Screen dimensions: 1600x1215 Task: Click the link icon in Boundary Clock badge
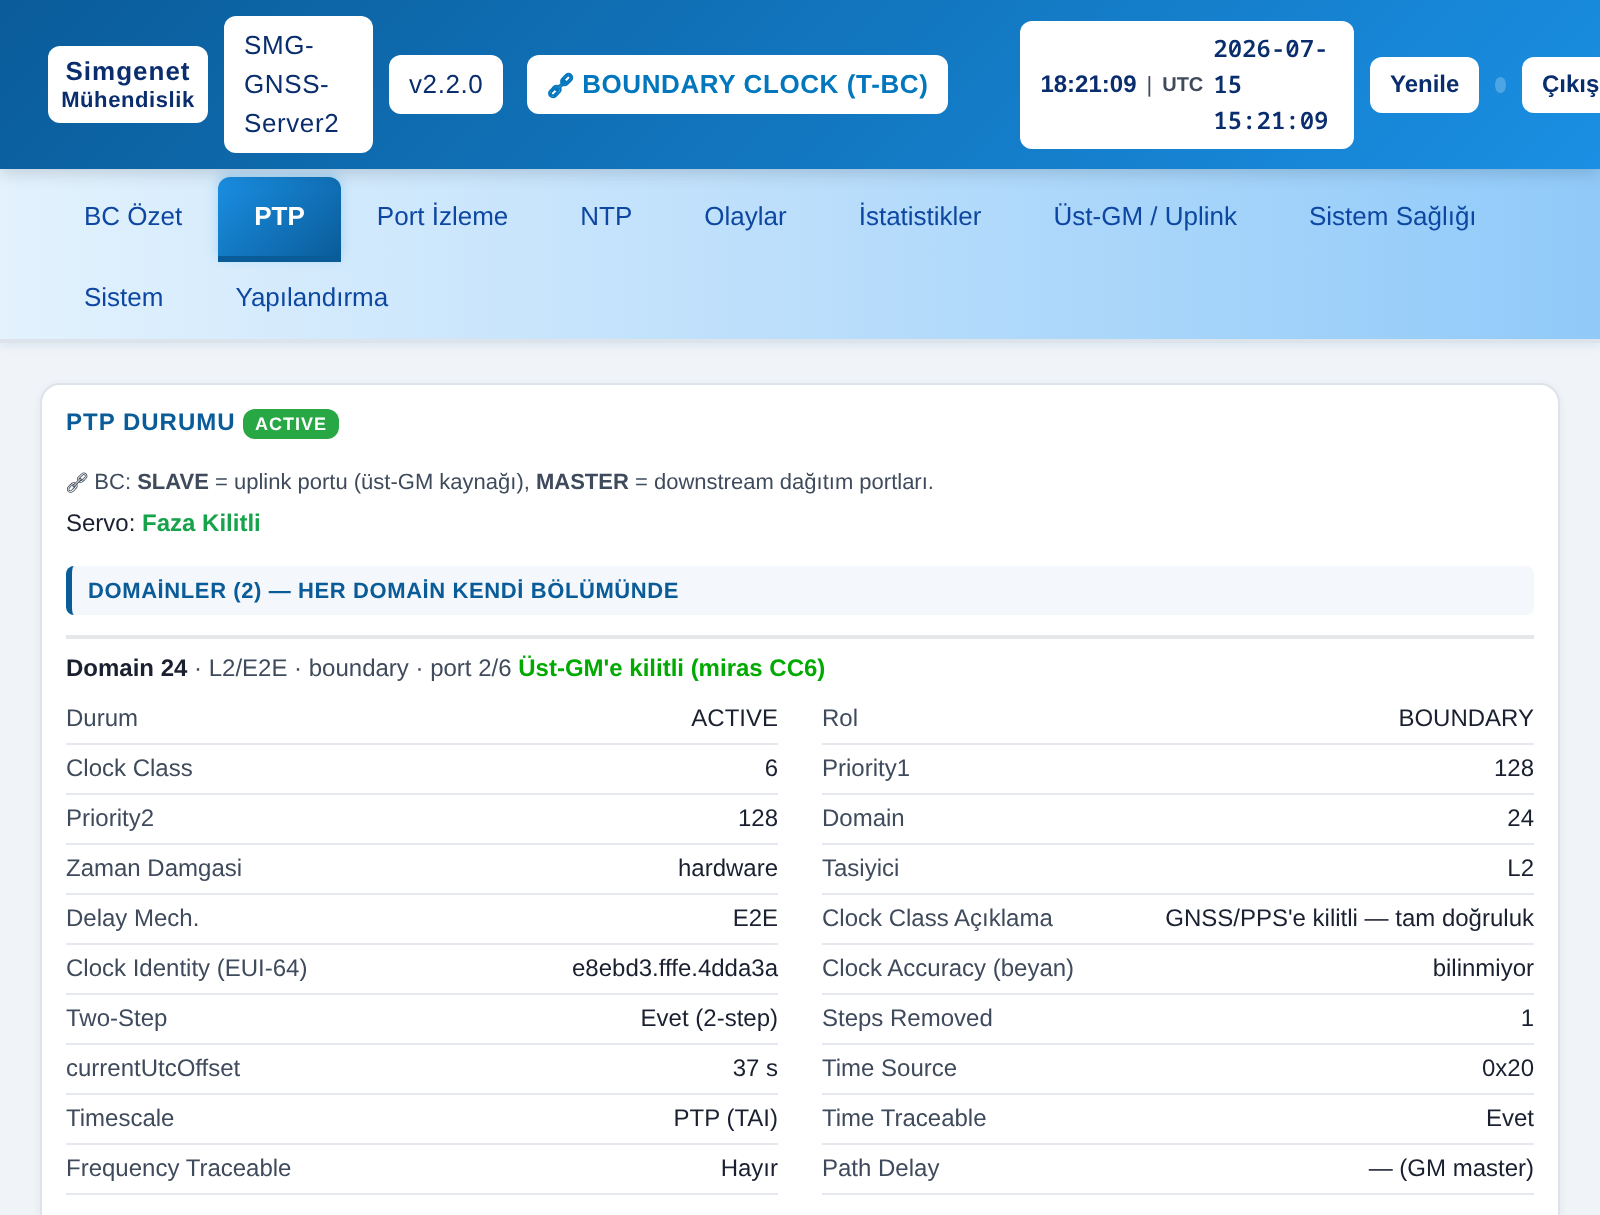[560, 86]
